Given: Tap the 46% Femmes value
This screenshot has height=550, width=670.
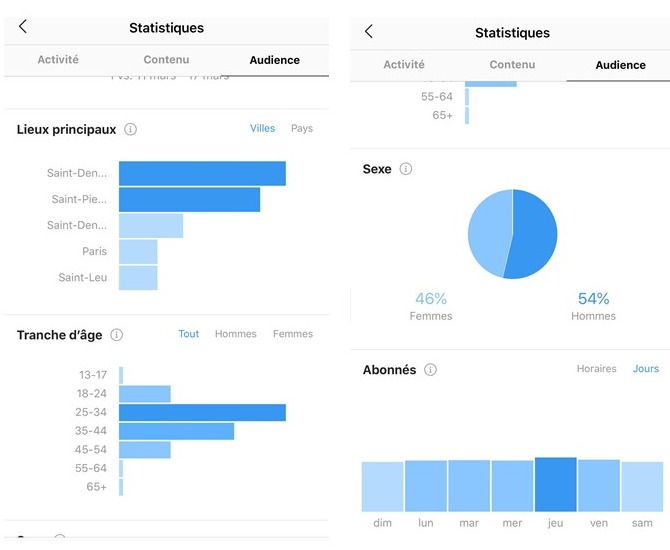Looking at the screenshot, I should (x=431, y=299).
